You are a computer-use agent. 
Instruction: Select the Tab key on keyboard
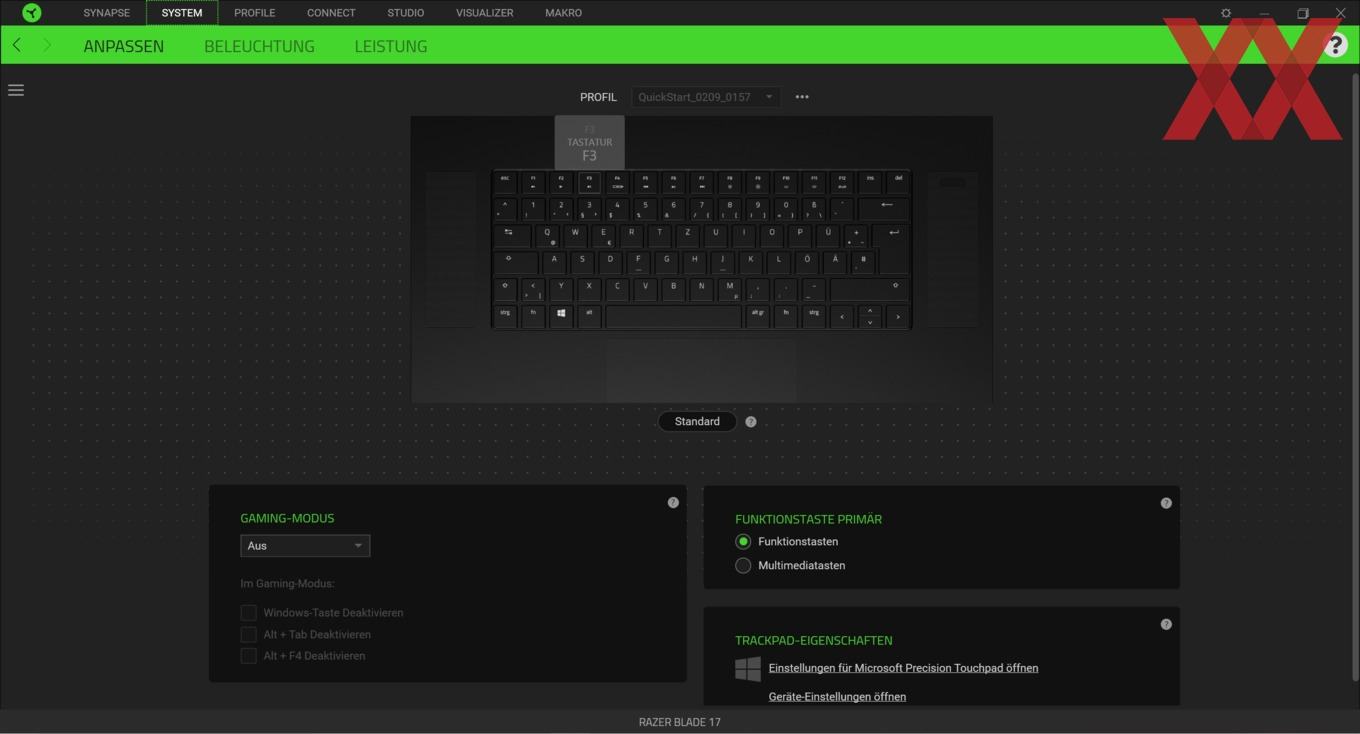pyautogui.click(x=511, y=235)
